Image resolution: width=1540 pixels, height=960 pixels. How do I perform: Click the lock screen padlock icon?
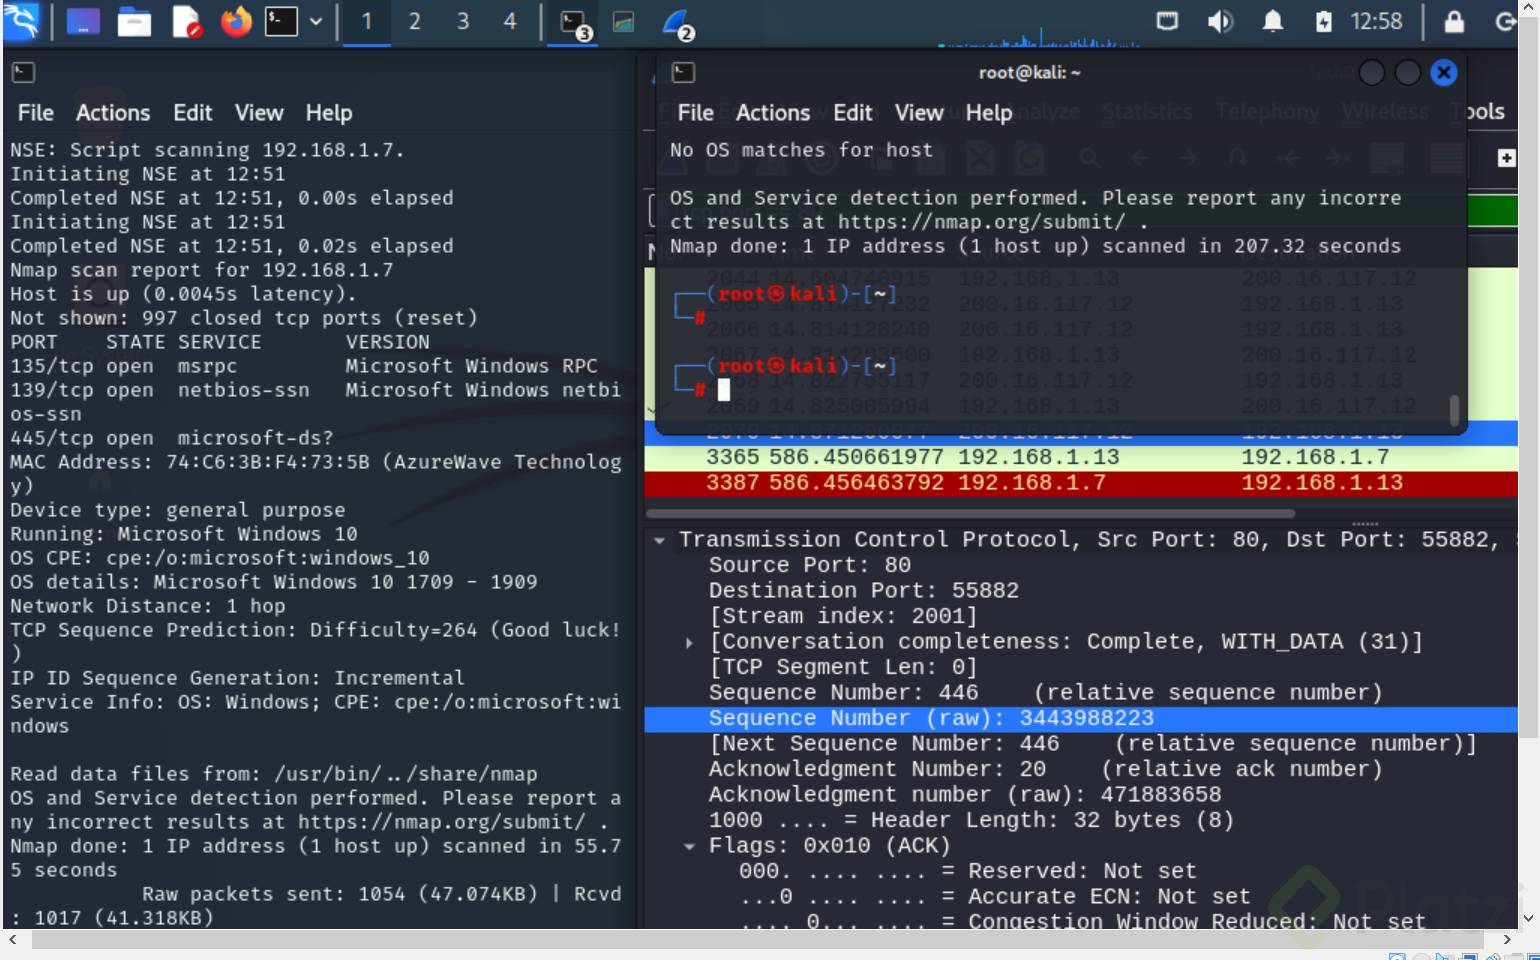coord(1454,21)
